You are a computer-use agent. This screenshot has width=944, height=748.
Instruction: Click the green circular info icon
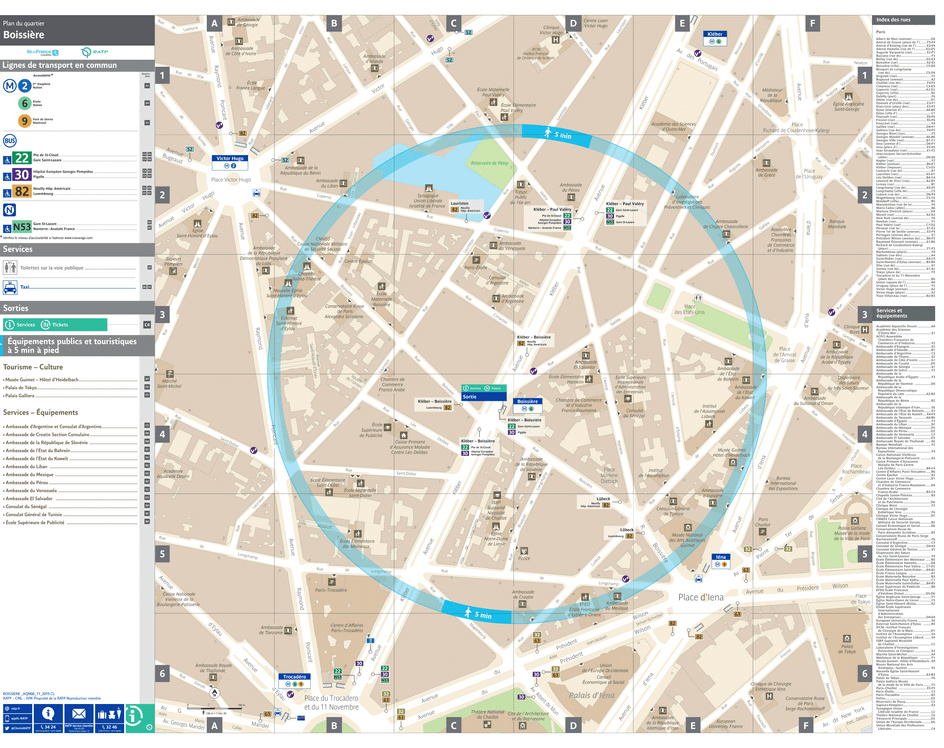[x=132, y=717]
